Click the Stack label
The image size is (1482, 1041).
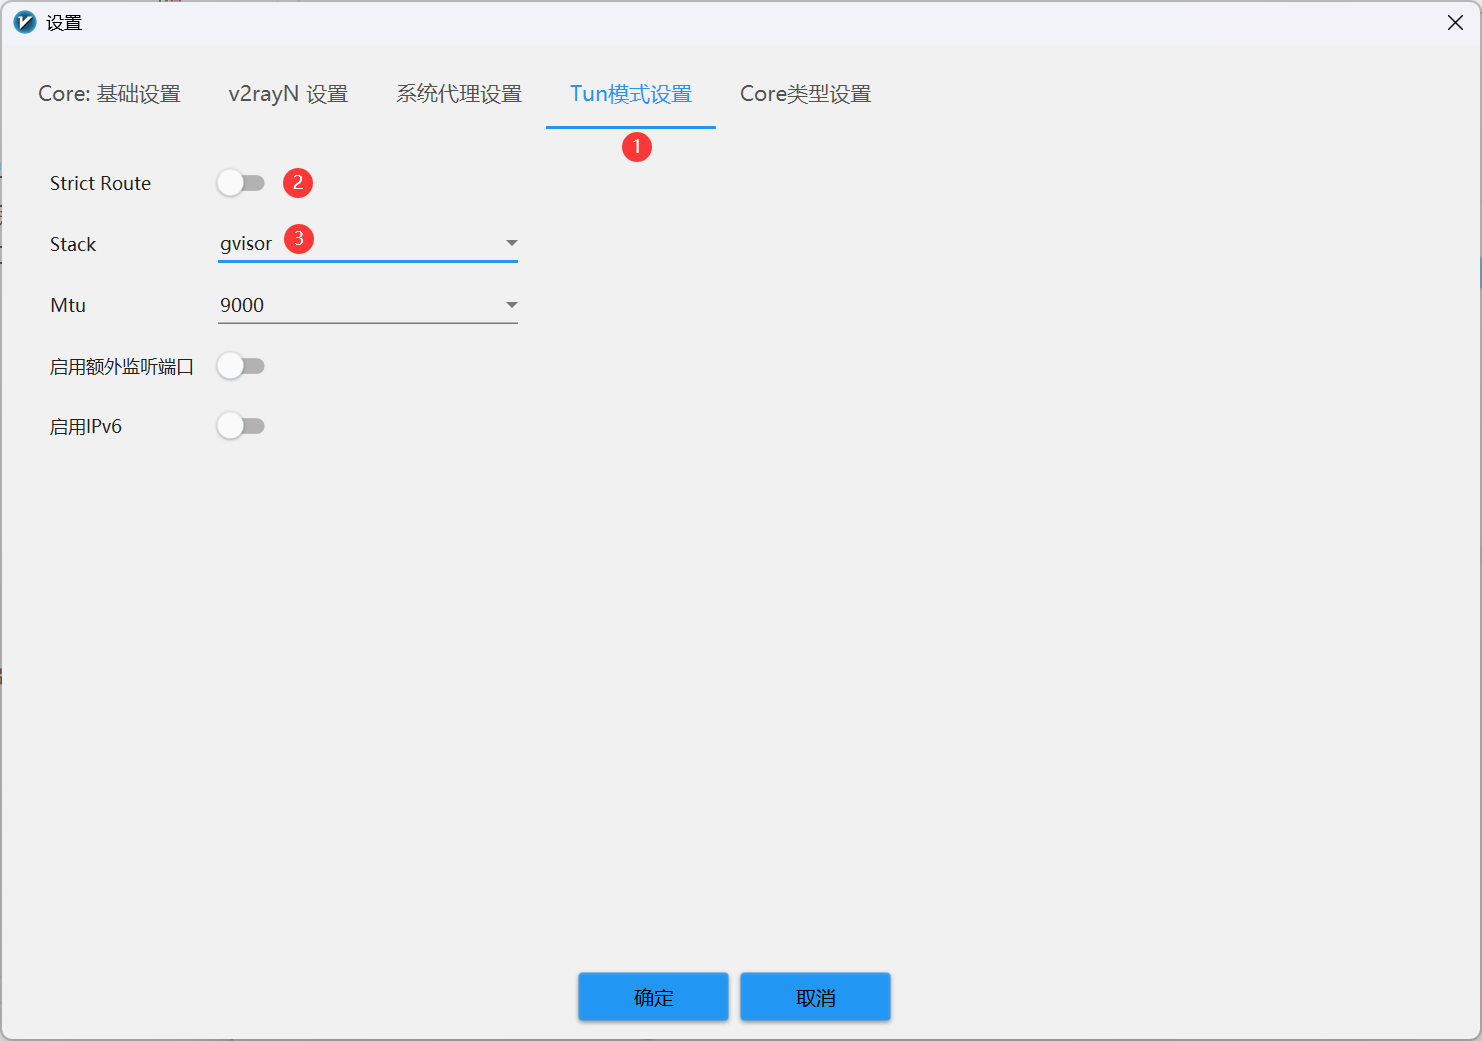(x=73, y=244)
